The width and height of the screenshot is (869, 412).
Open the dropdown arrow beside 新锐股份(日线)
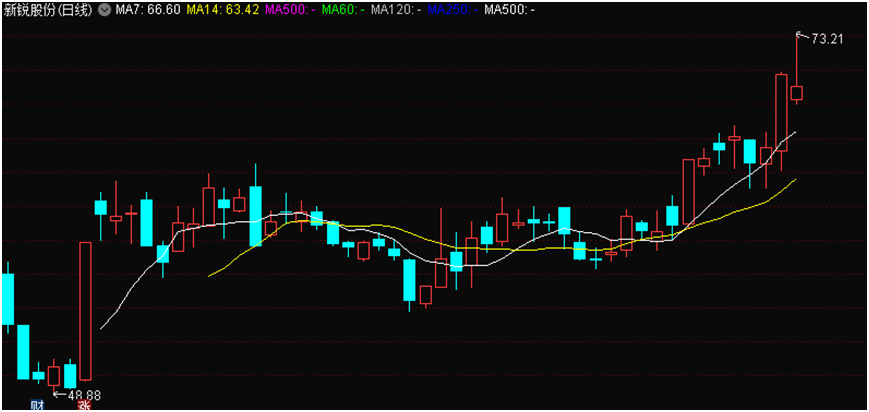click(x=104, y=10)
